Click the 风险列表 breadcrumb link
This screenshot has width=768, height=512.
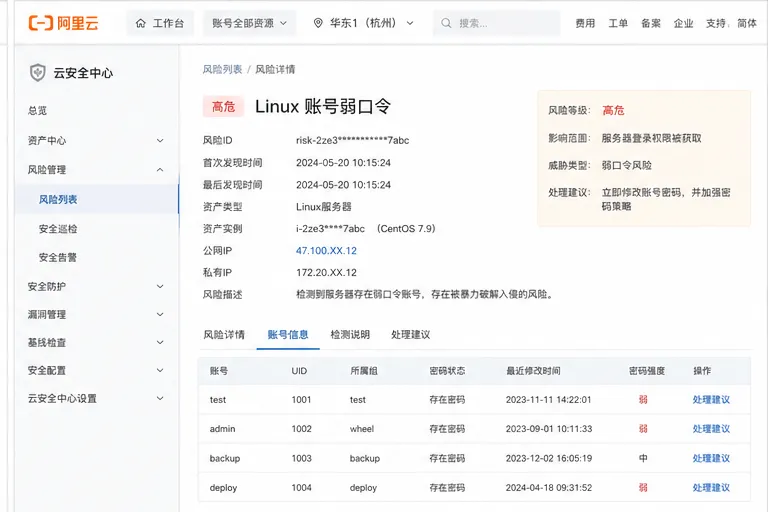[x=222, y=69]
